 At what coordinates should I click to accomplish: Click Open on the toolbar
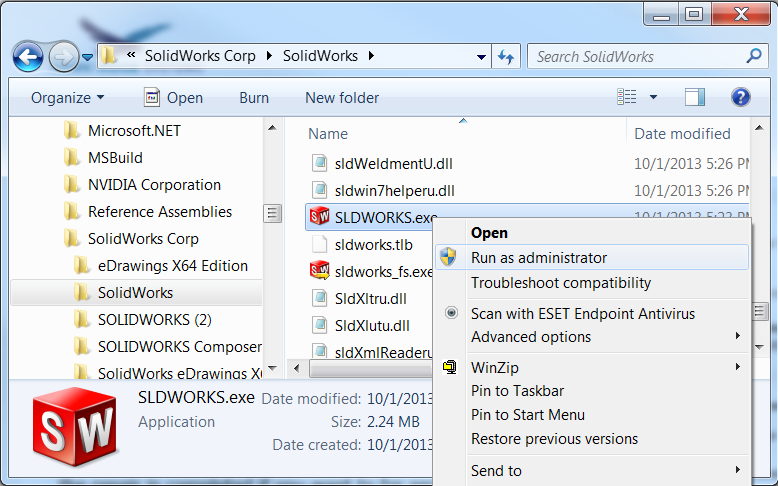(x=174, y=98)
